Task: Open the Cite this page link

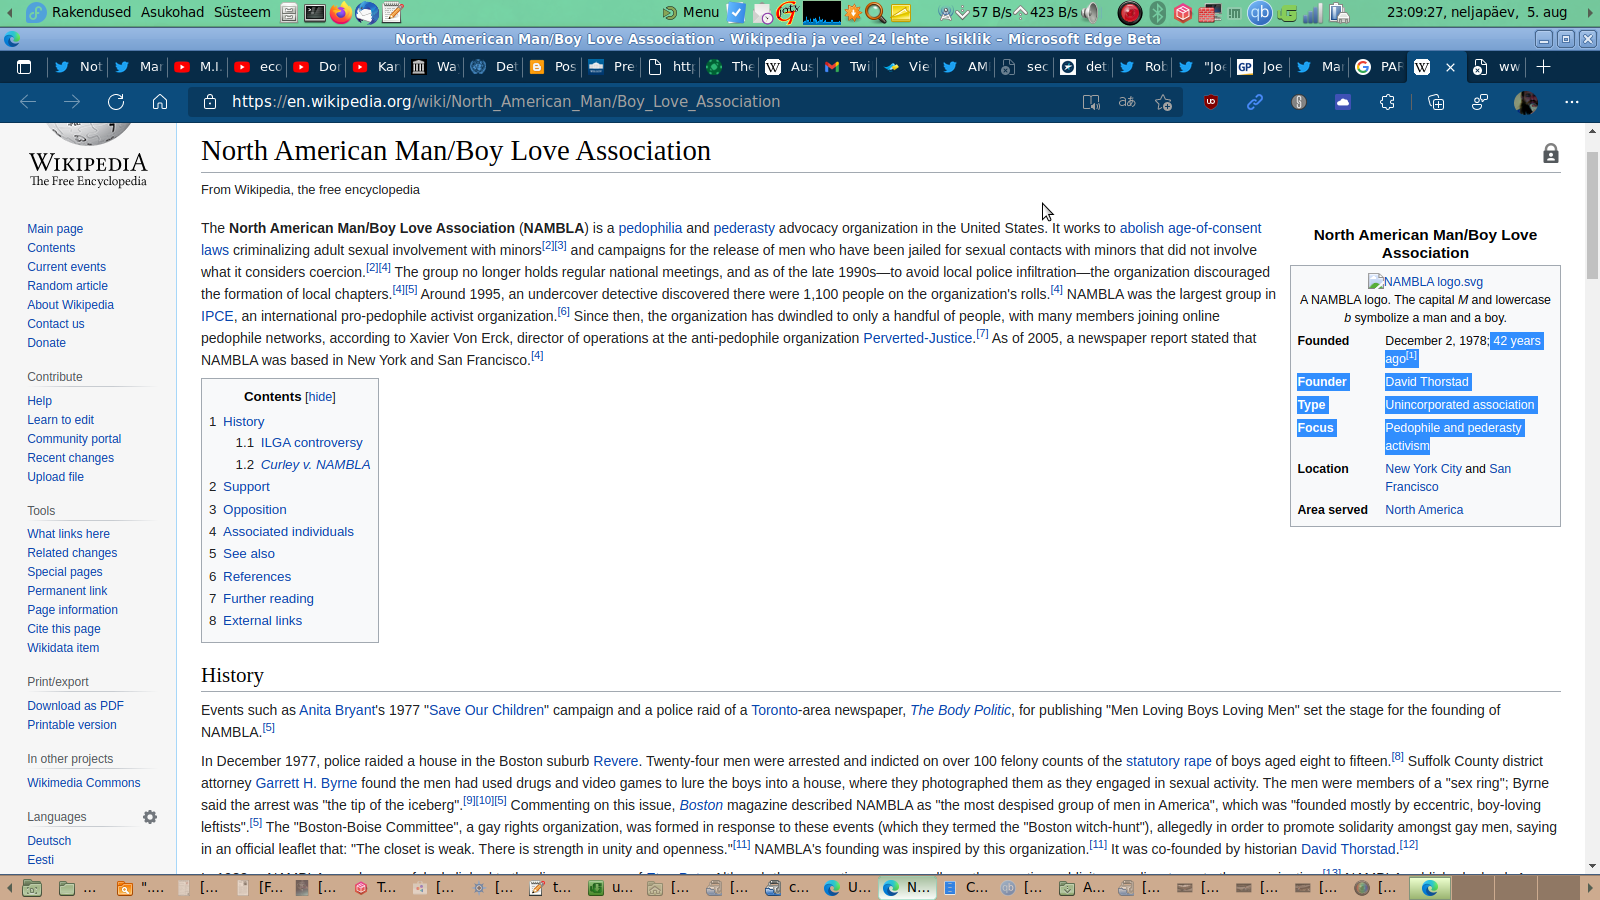Action: [64, 629]
